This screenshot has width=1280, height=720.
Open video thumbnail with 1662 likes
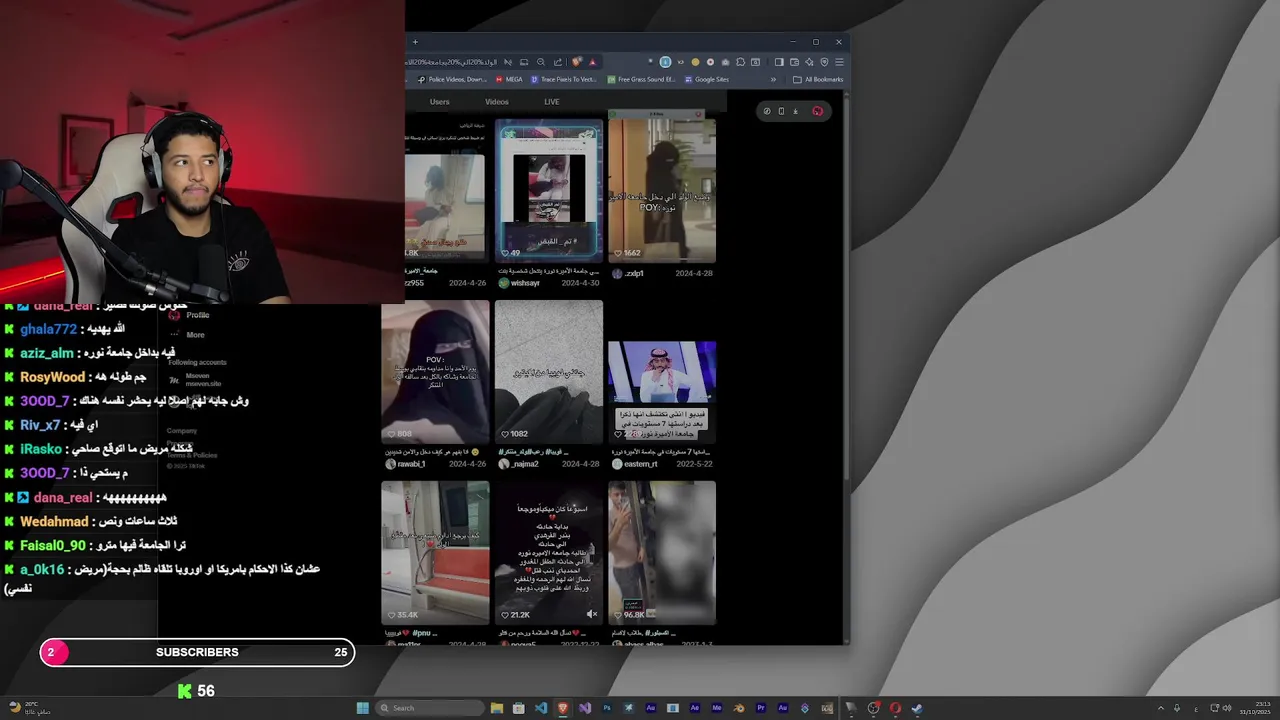662,190
